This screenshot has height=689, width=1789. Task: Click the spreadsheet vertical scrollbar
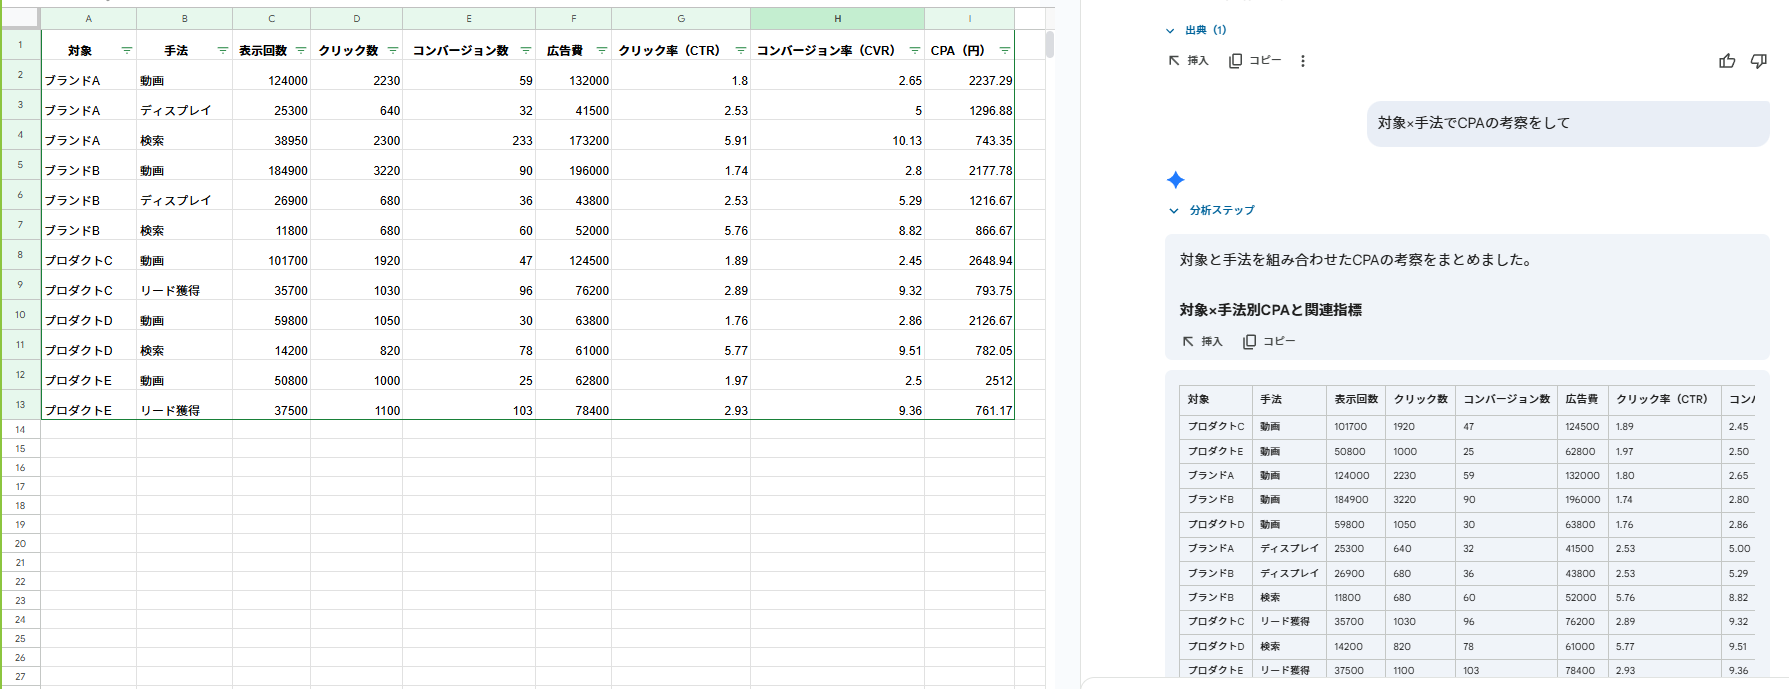point(1049,45)
